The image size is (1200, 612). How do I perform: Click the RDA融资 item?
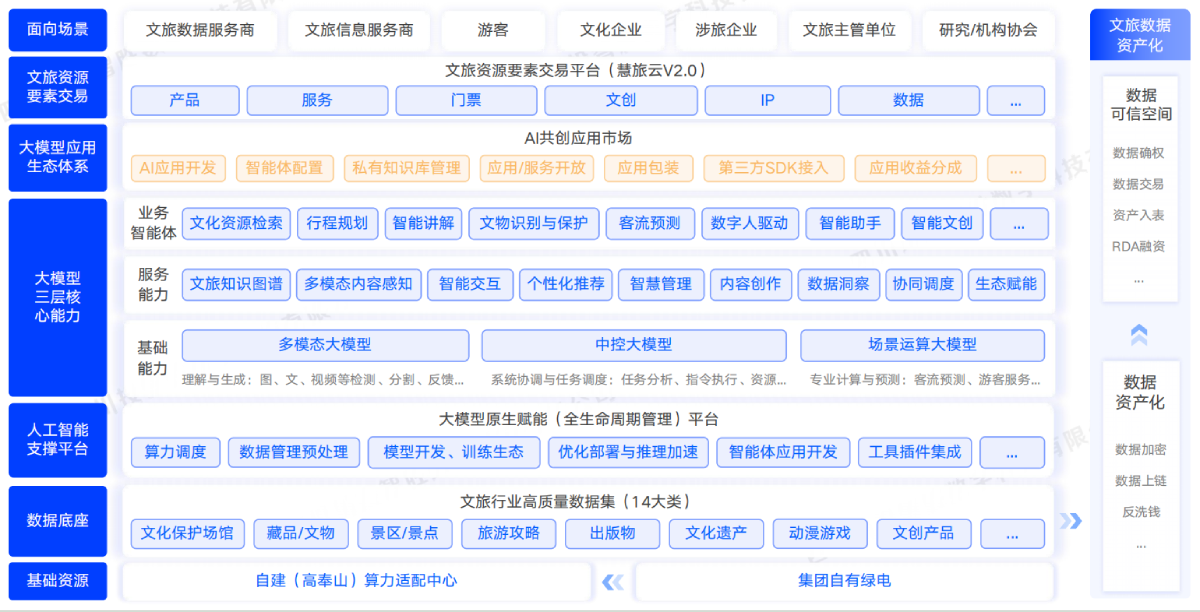click(1138, 246)
